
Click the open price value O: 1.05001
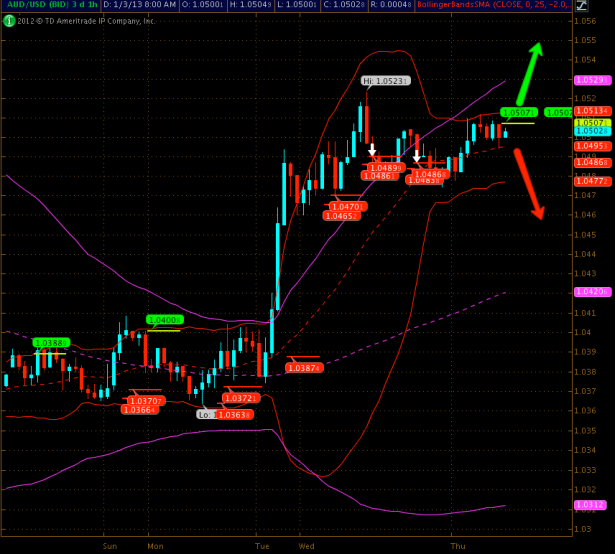click(x=202, y=5)
